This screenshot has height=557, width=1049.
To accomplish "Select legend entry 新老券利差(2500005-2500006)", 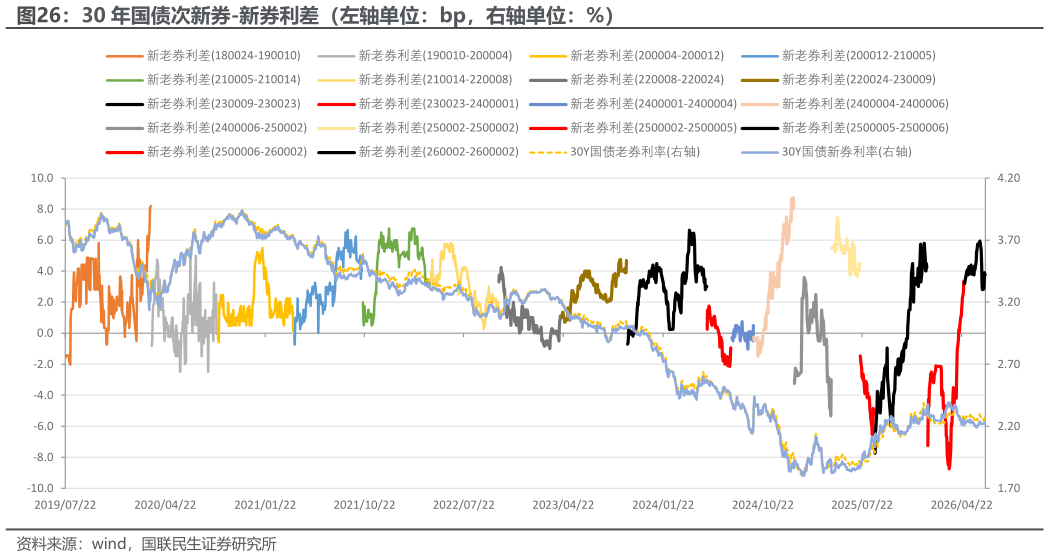I will click(845, 128).
